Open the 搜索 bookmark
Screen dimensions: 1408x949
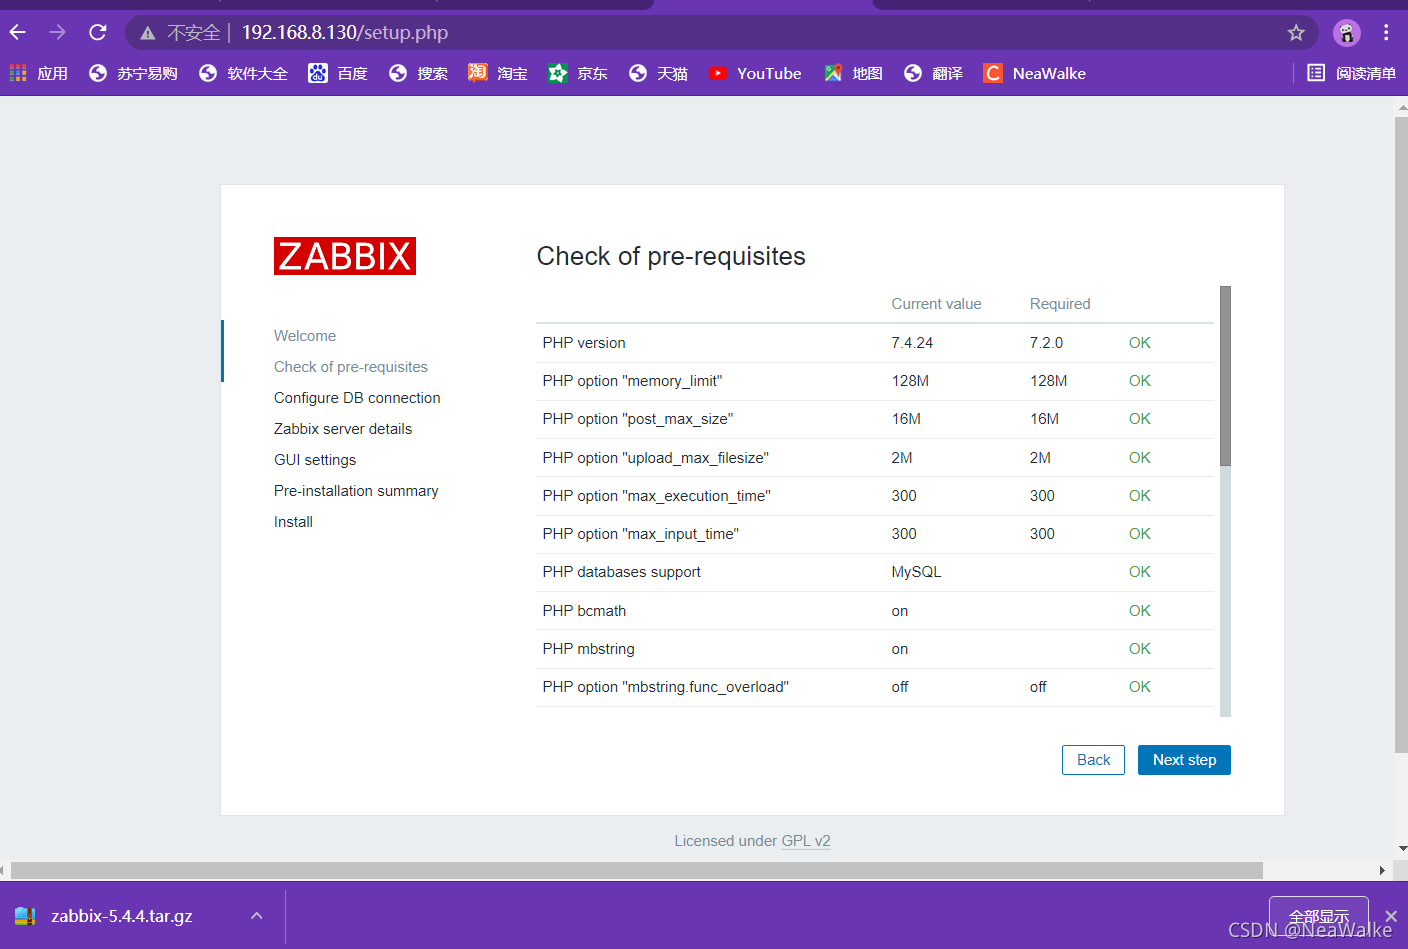(418, 73)
